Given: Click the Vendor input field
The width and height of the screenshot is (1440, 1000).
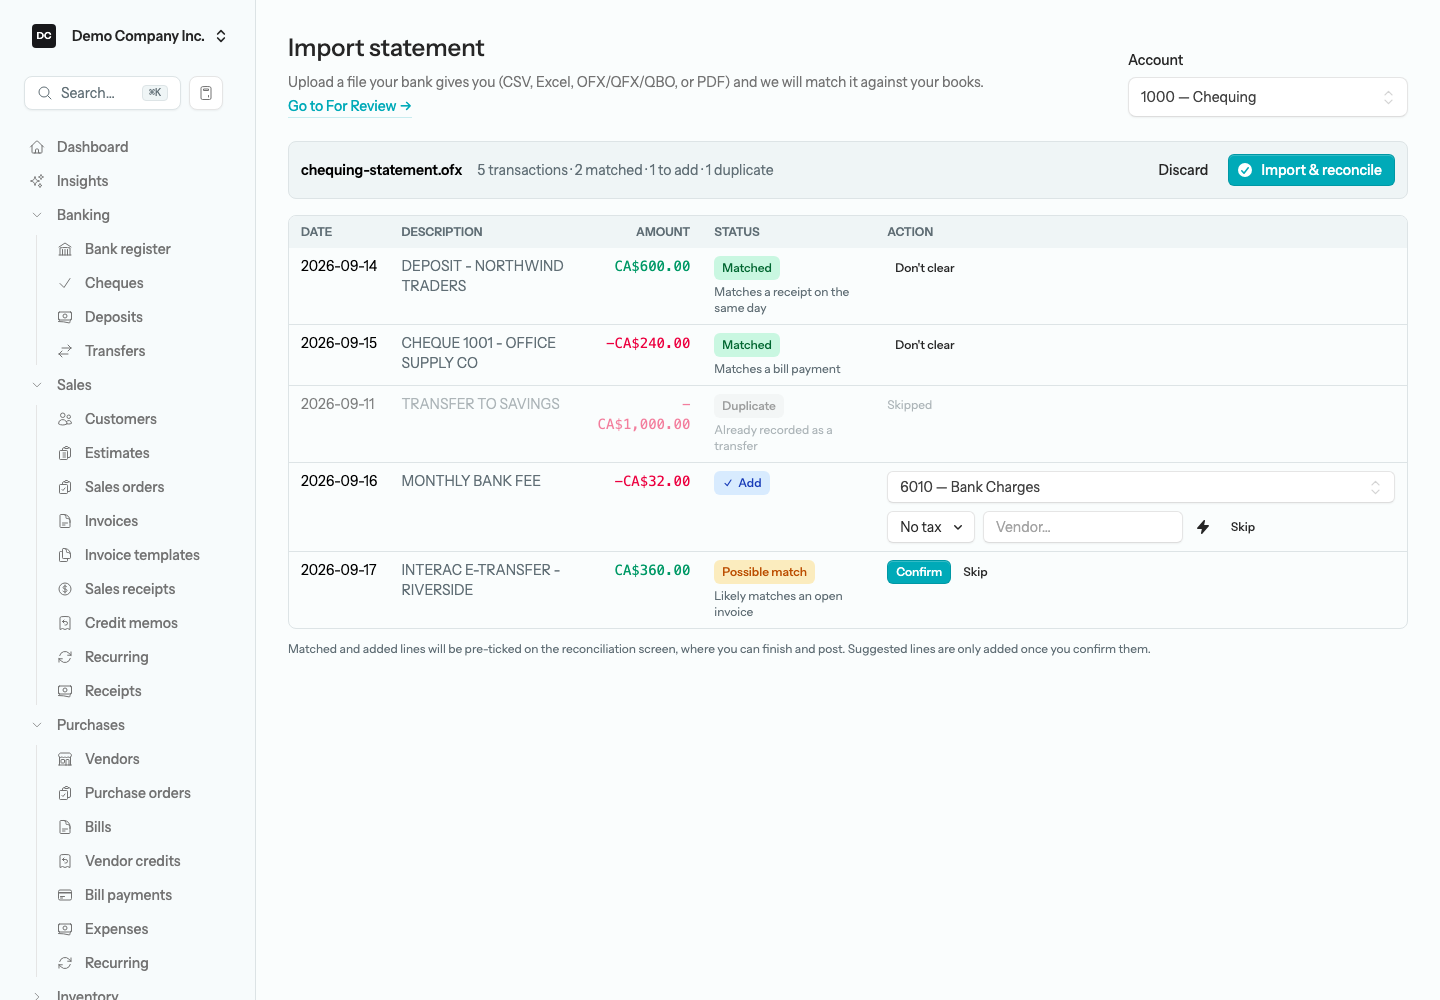Looking at the screenshot, I should 1083,527.
